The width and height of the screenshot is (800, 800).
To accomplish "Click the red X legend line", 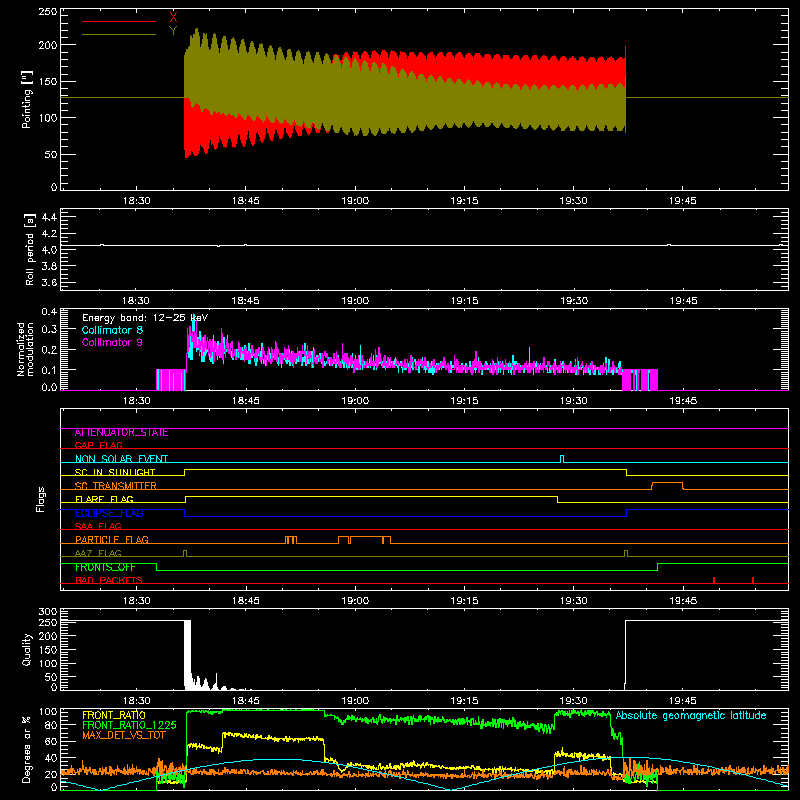I will (119, 21).
